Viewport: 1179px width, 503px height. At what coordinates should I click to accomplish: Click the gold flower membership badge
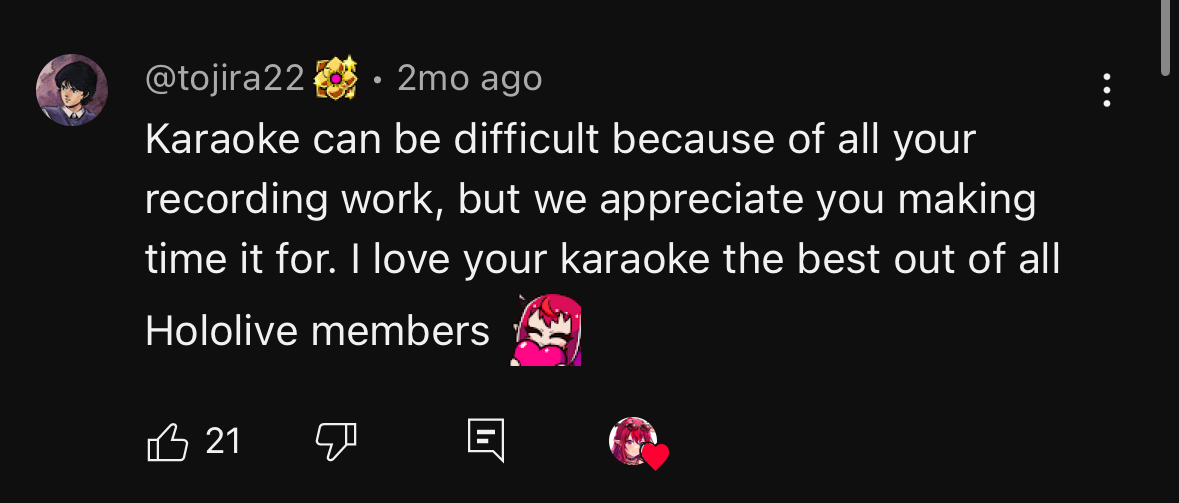tap(336, 78)
